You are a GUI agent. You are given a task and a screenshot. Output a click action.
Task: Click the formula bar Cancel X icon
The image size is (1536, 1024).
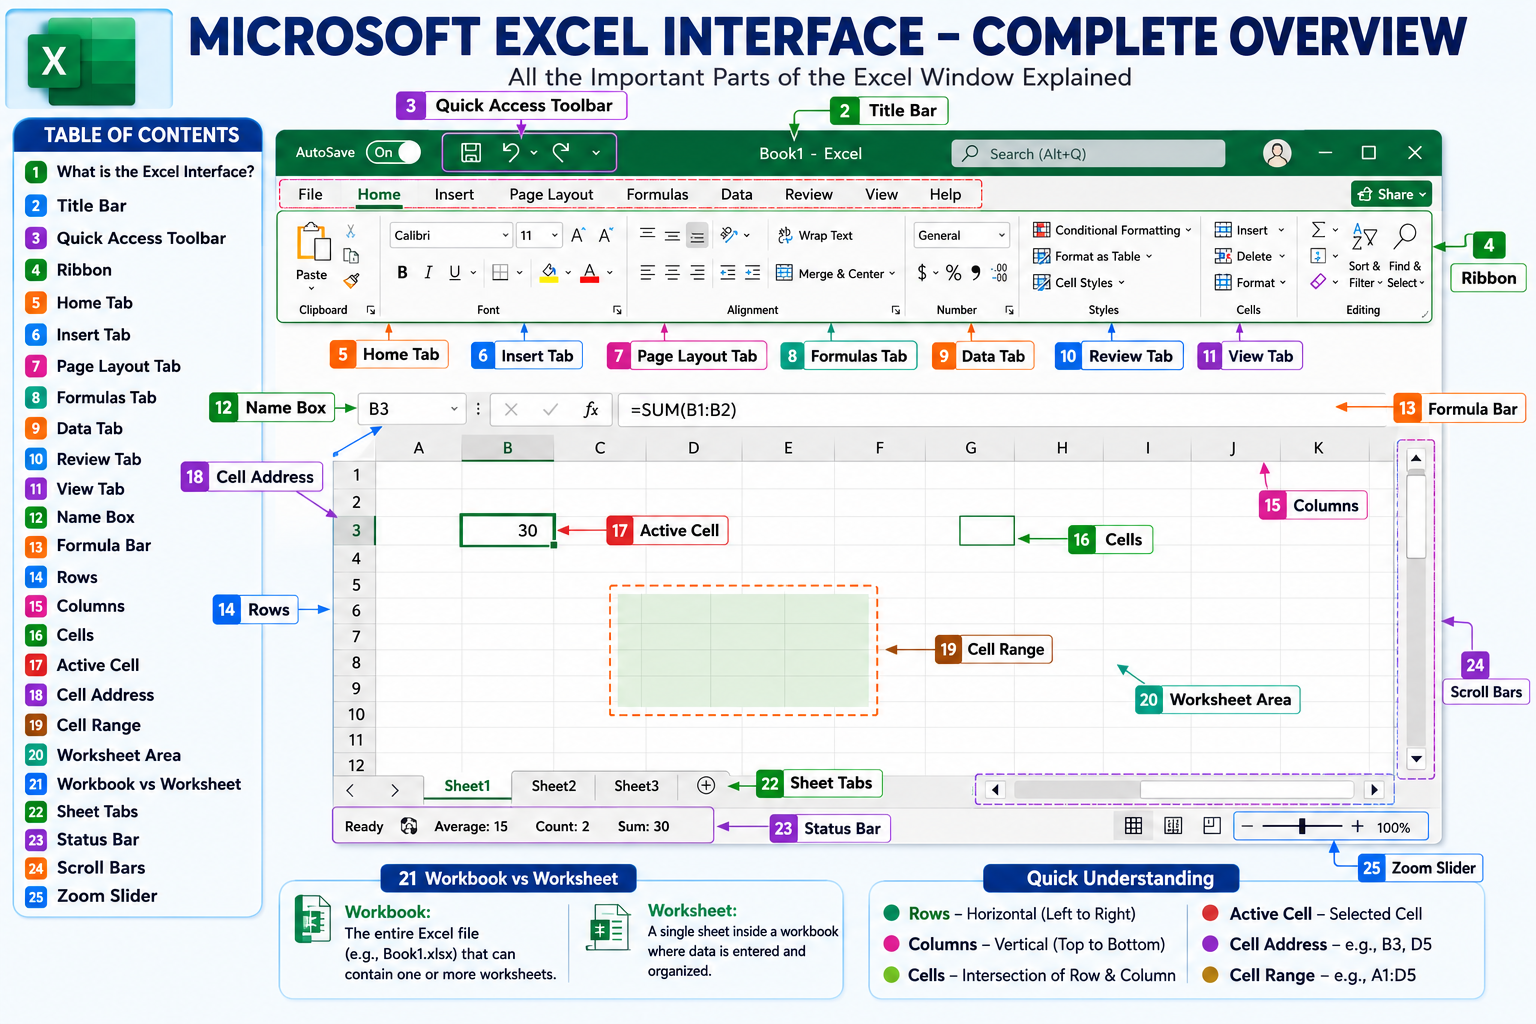coord(511,409)
